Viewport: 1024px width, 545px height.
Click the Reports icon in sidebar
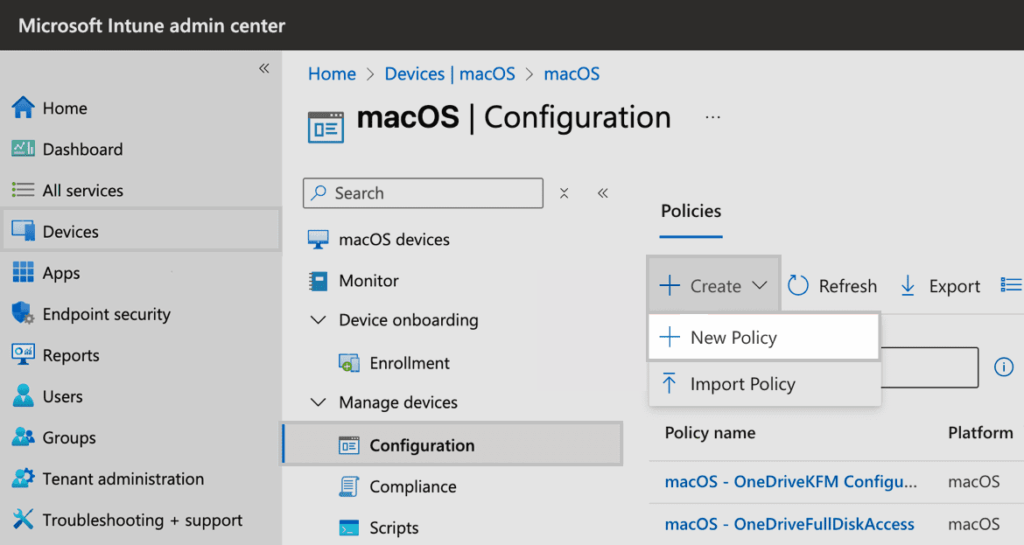click(x=23, y=355)
